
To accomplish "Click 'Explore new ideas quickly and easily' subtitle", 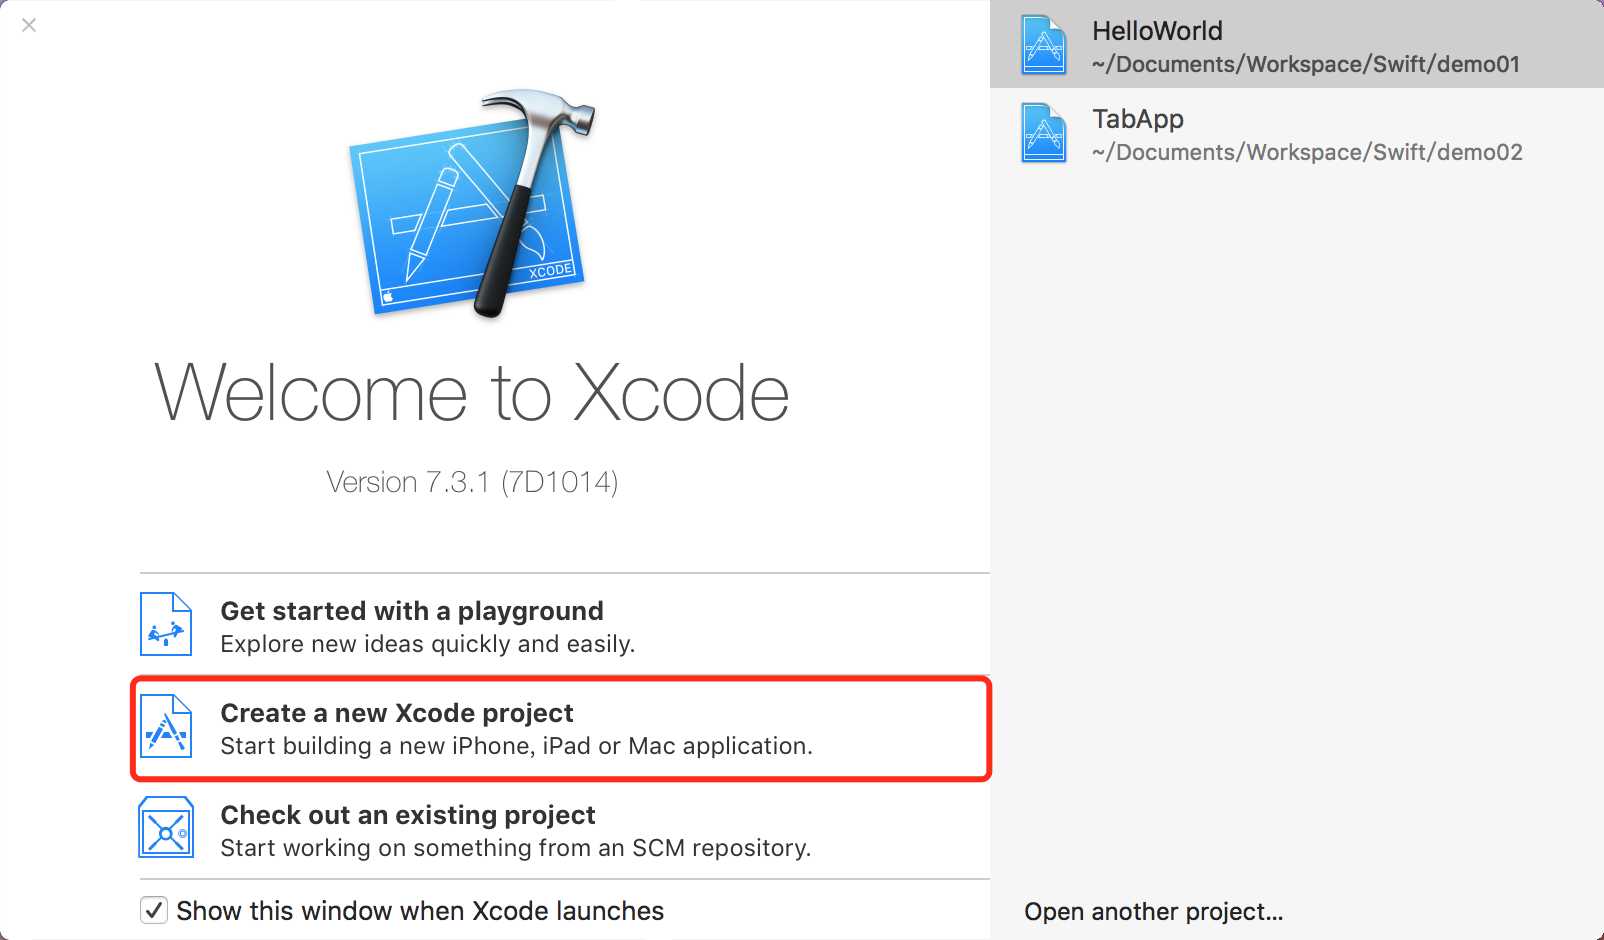I will [x=427, y=644].
